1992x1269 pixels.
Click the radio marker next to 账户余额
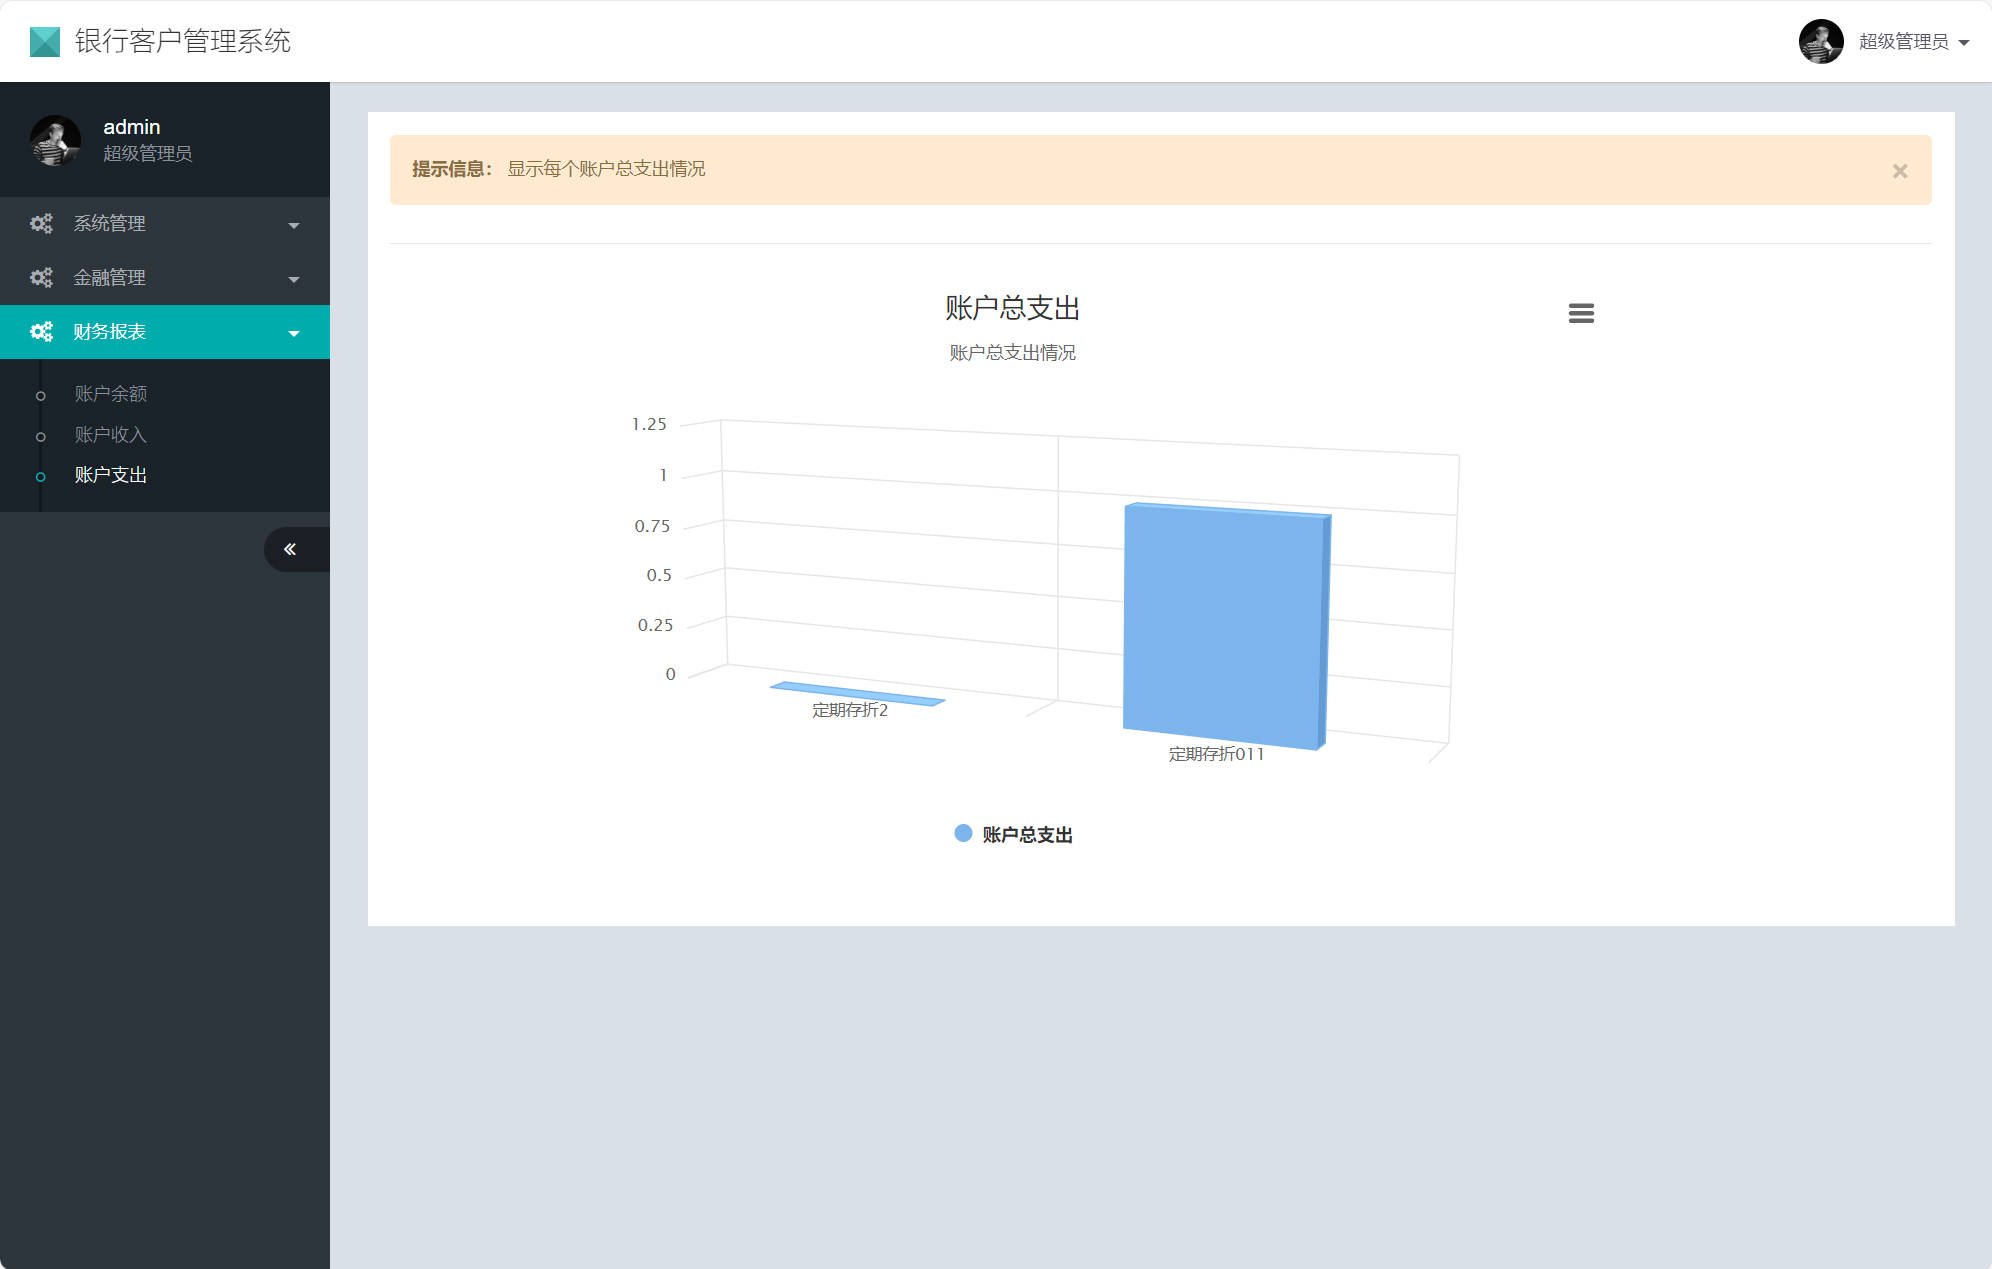point(41,394)
